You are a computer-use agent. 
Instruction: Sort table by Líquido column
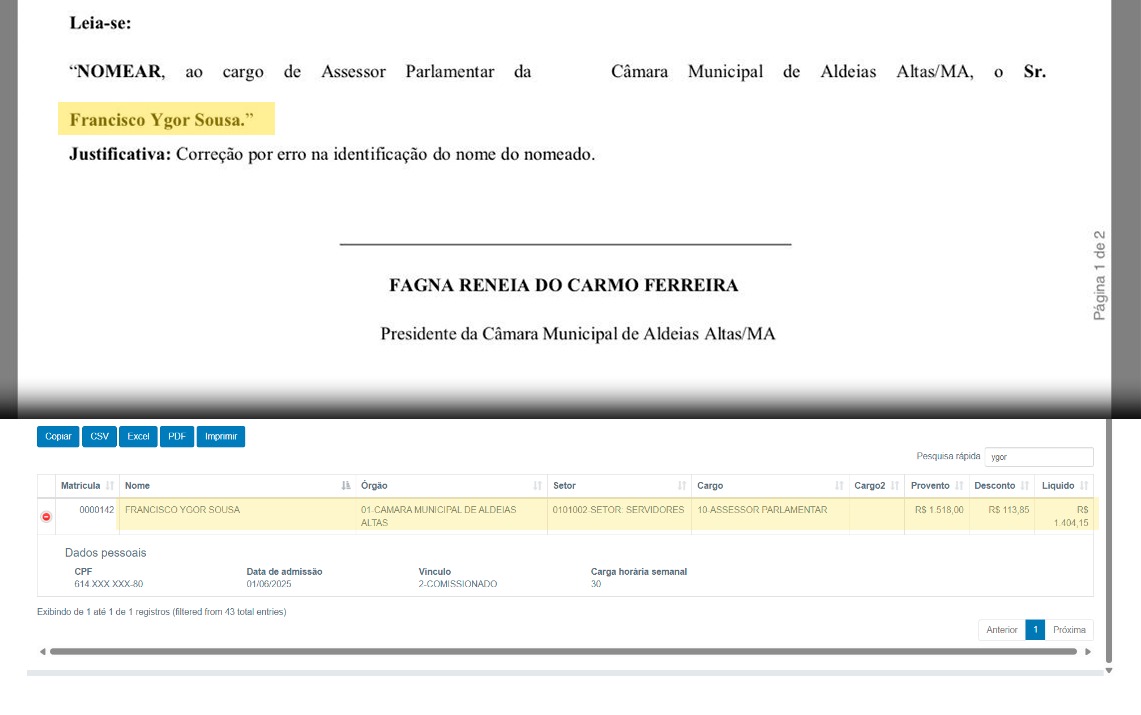point(1064,486)
